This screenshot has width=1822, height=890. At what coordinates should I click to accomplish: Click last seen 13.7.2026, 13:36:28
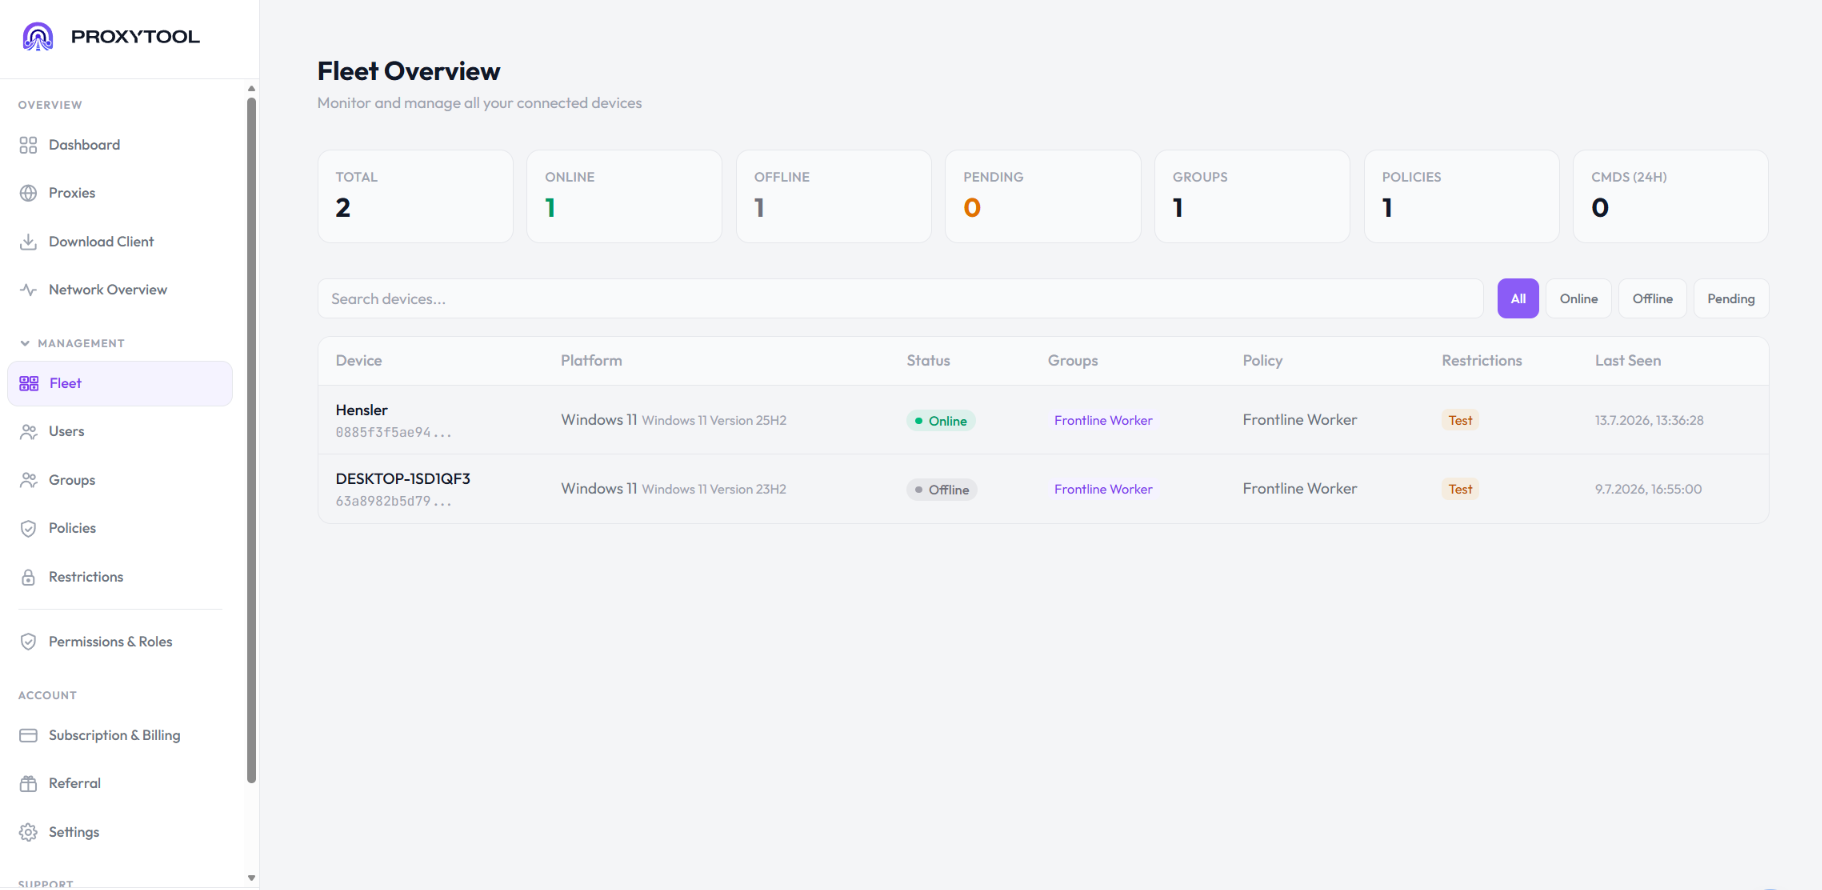(x=1649, y=421)
